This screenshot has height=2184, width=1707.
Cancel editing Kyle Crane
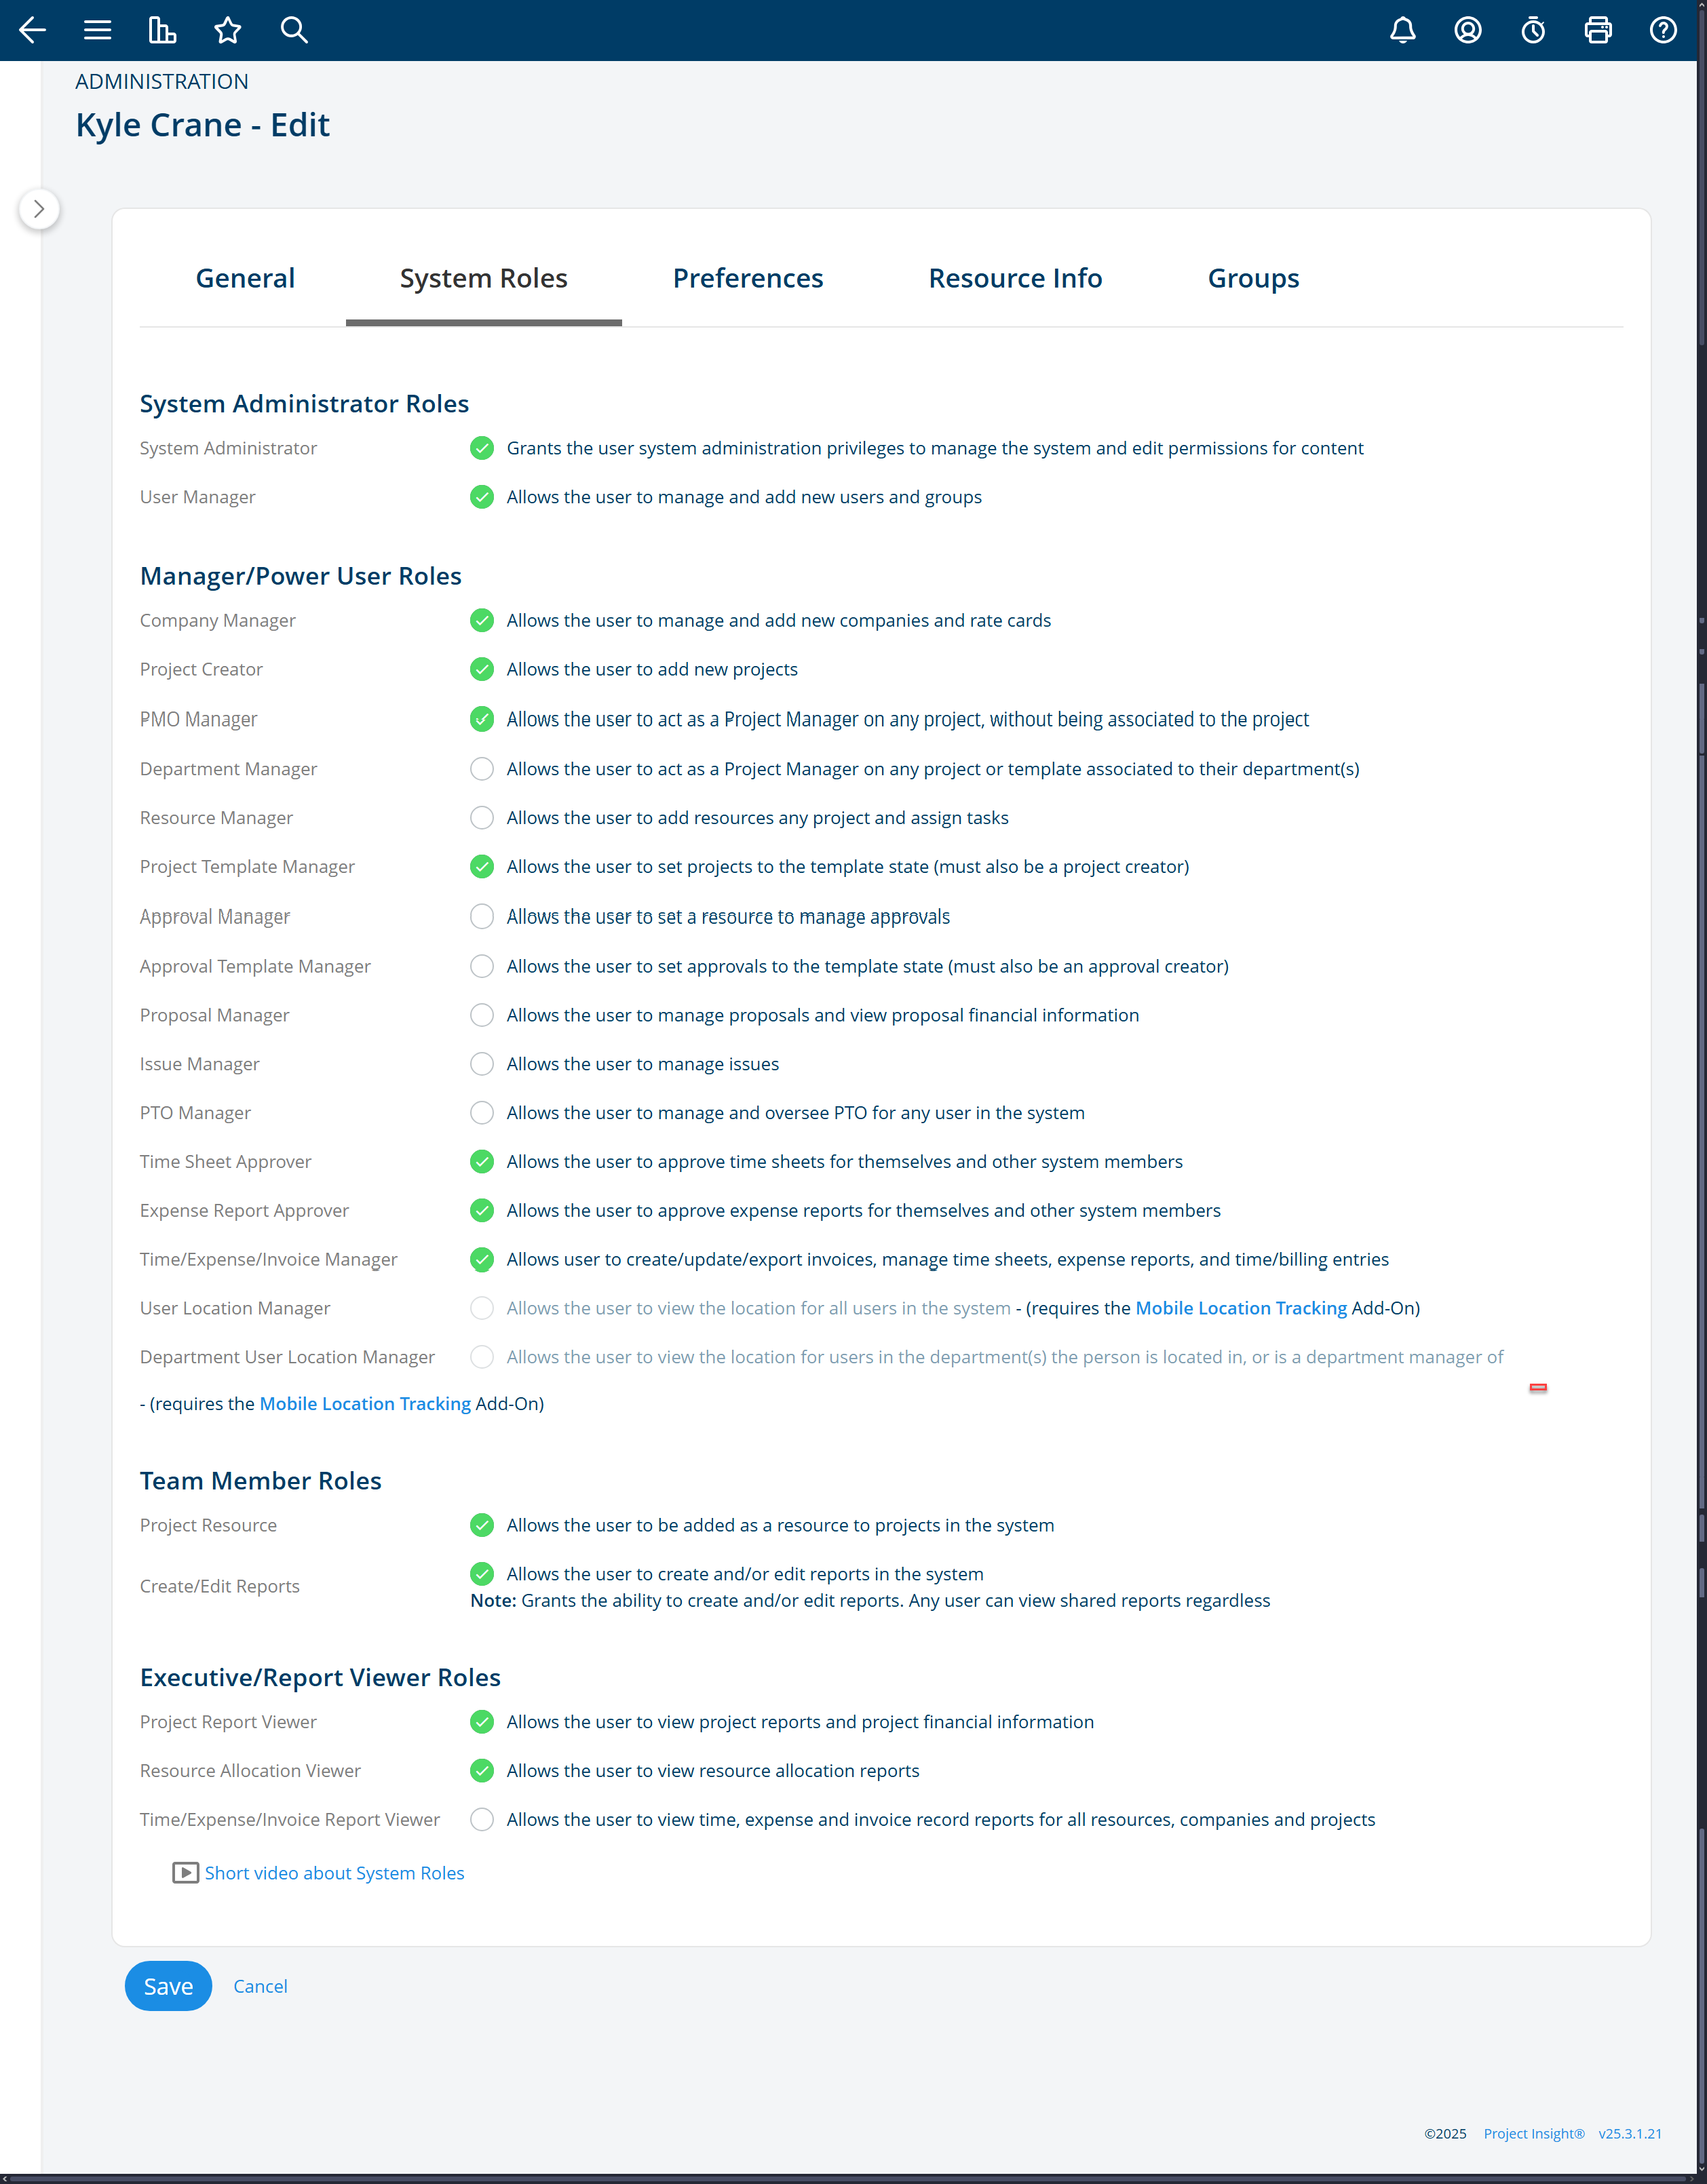(260, 1987)
